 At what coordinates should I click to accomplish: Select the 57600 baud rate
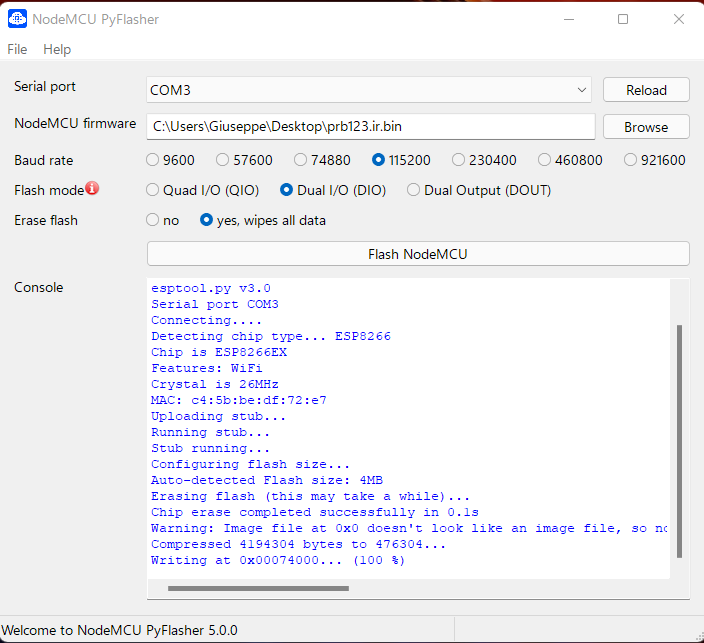click(244, 160)
